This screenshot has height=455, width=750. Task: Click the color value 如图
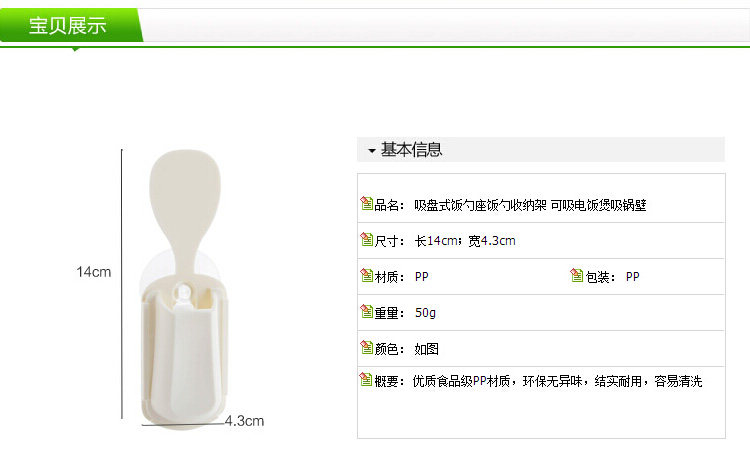(426, 349)
